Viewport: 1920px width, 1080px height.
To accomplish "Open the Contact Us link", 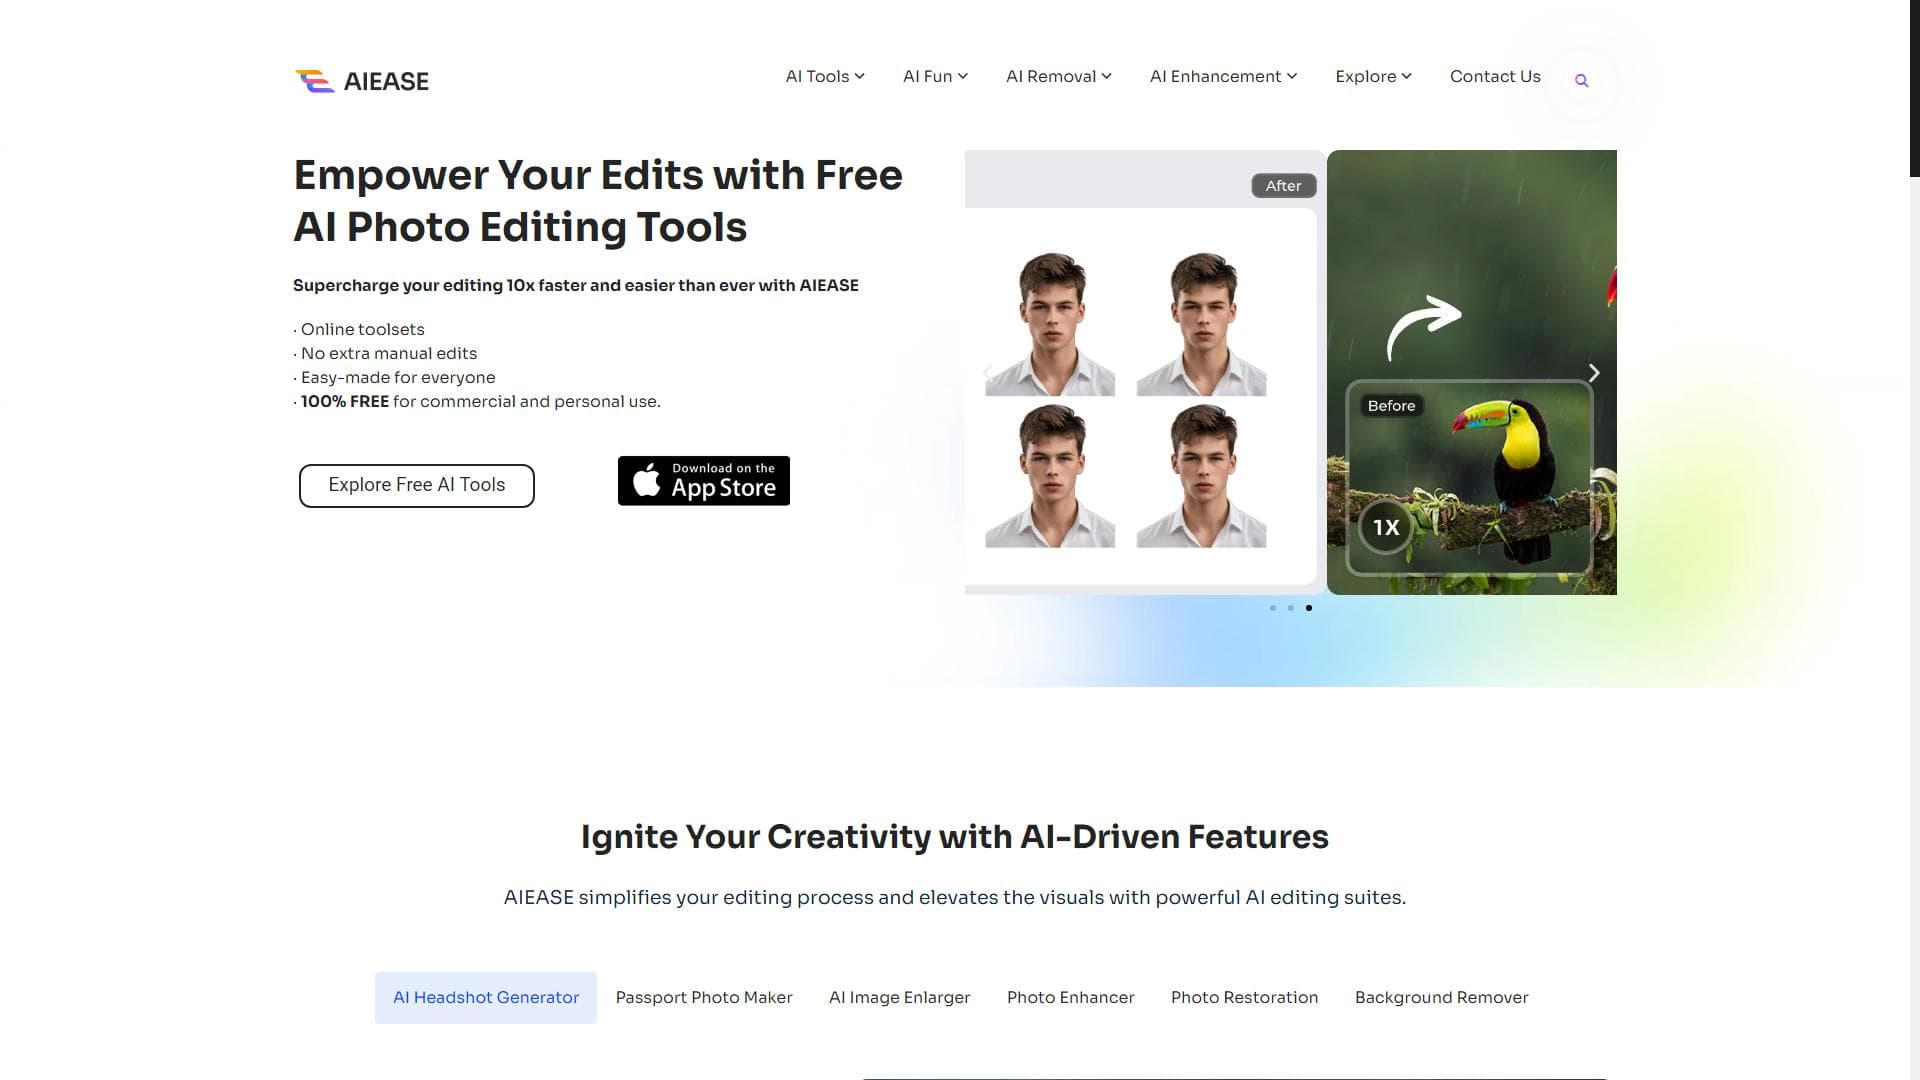I will pos(1495,76).
